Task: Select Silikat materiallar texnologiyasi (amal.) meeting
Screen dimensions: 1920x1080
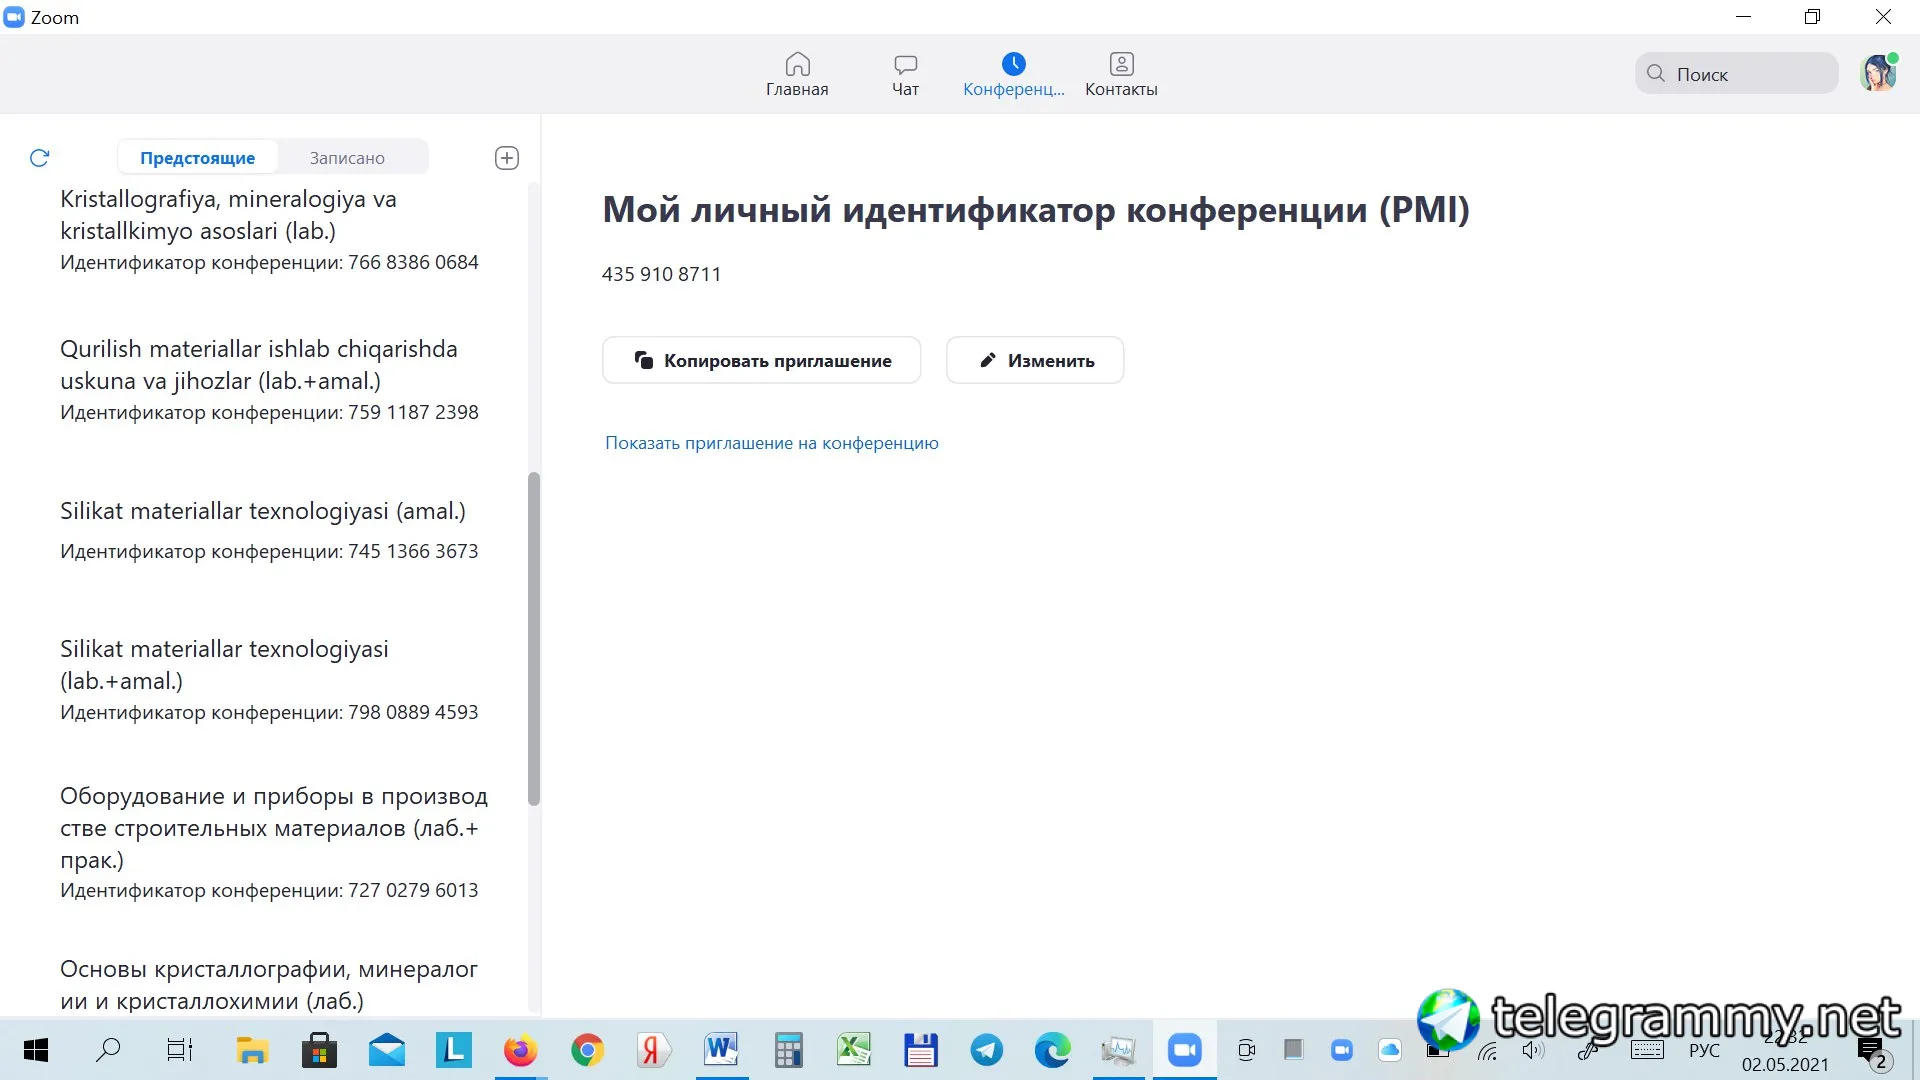Action: click(263, 511)
